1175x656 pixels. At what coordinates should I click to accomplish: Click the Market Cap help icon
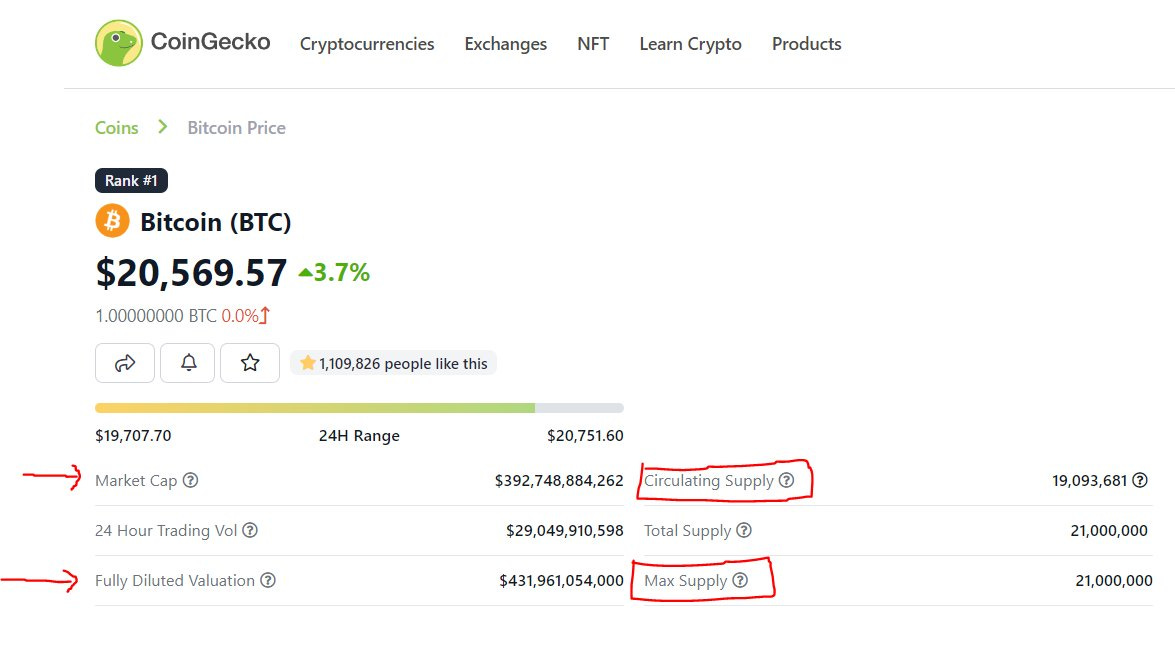point(190,480)
